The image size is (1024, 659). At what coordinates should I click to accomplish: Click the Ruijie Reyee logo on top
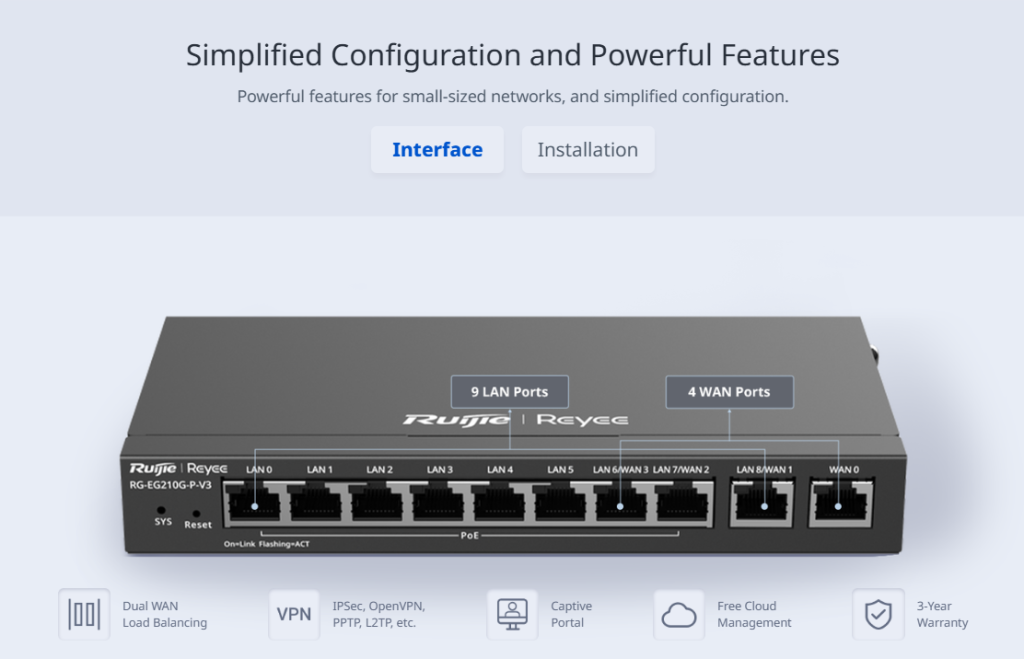515,420
